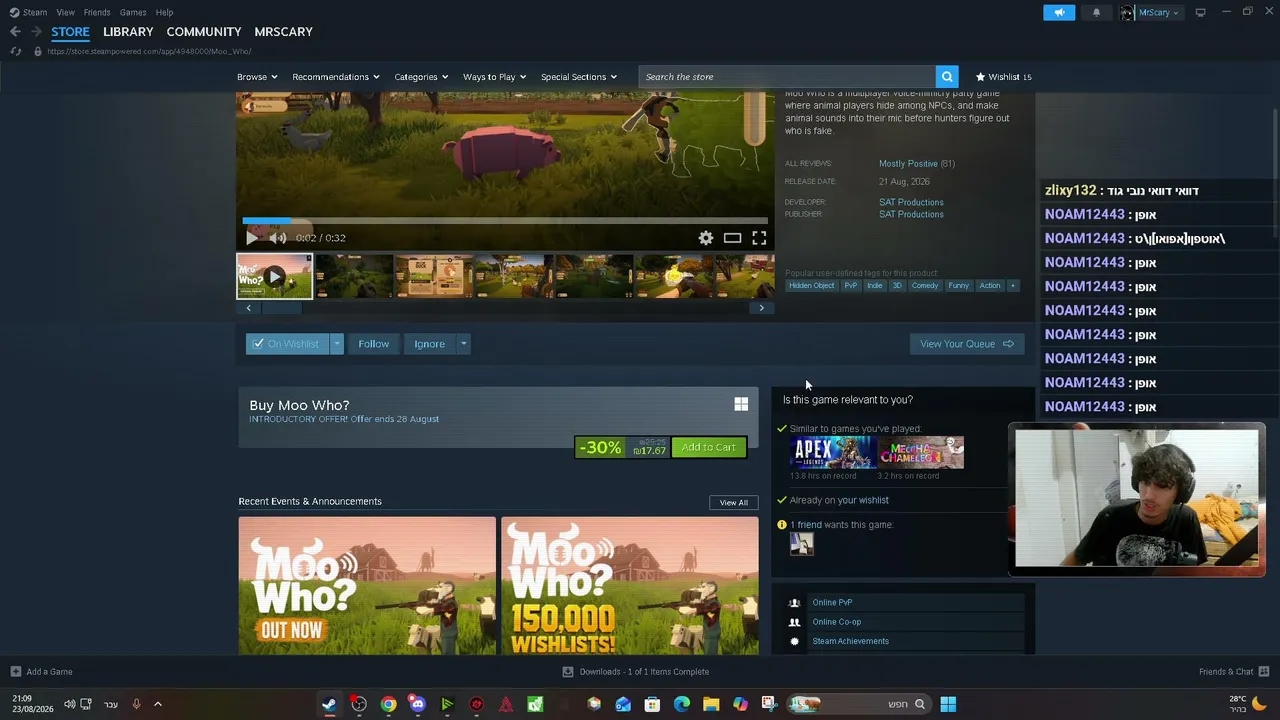The image size is (1280, 720).
Task: Open the Online PvP feature icon
Action: coord(794,603)
